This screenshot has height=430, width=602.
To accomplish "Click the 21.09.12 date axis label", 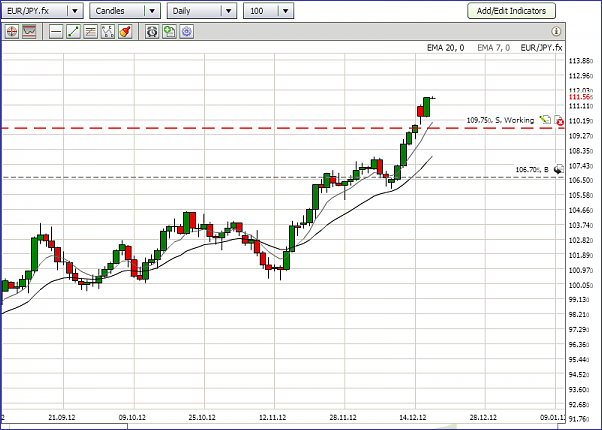I will [x=62, y=417].
